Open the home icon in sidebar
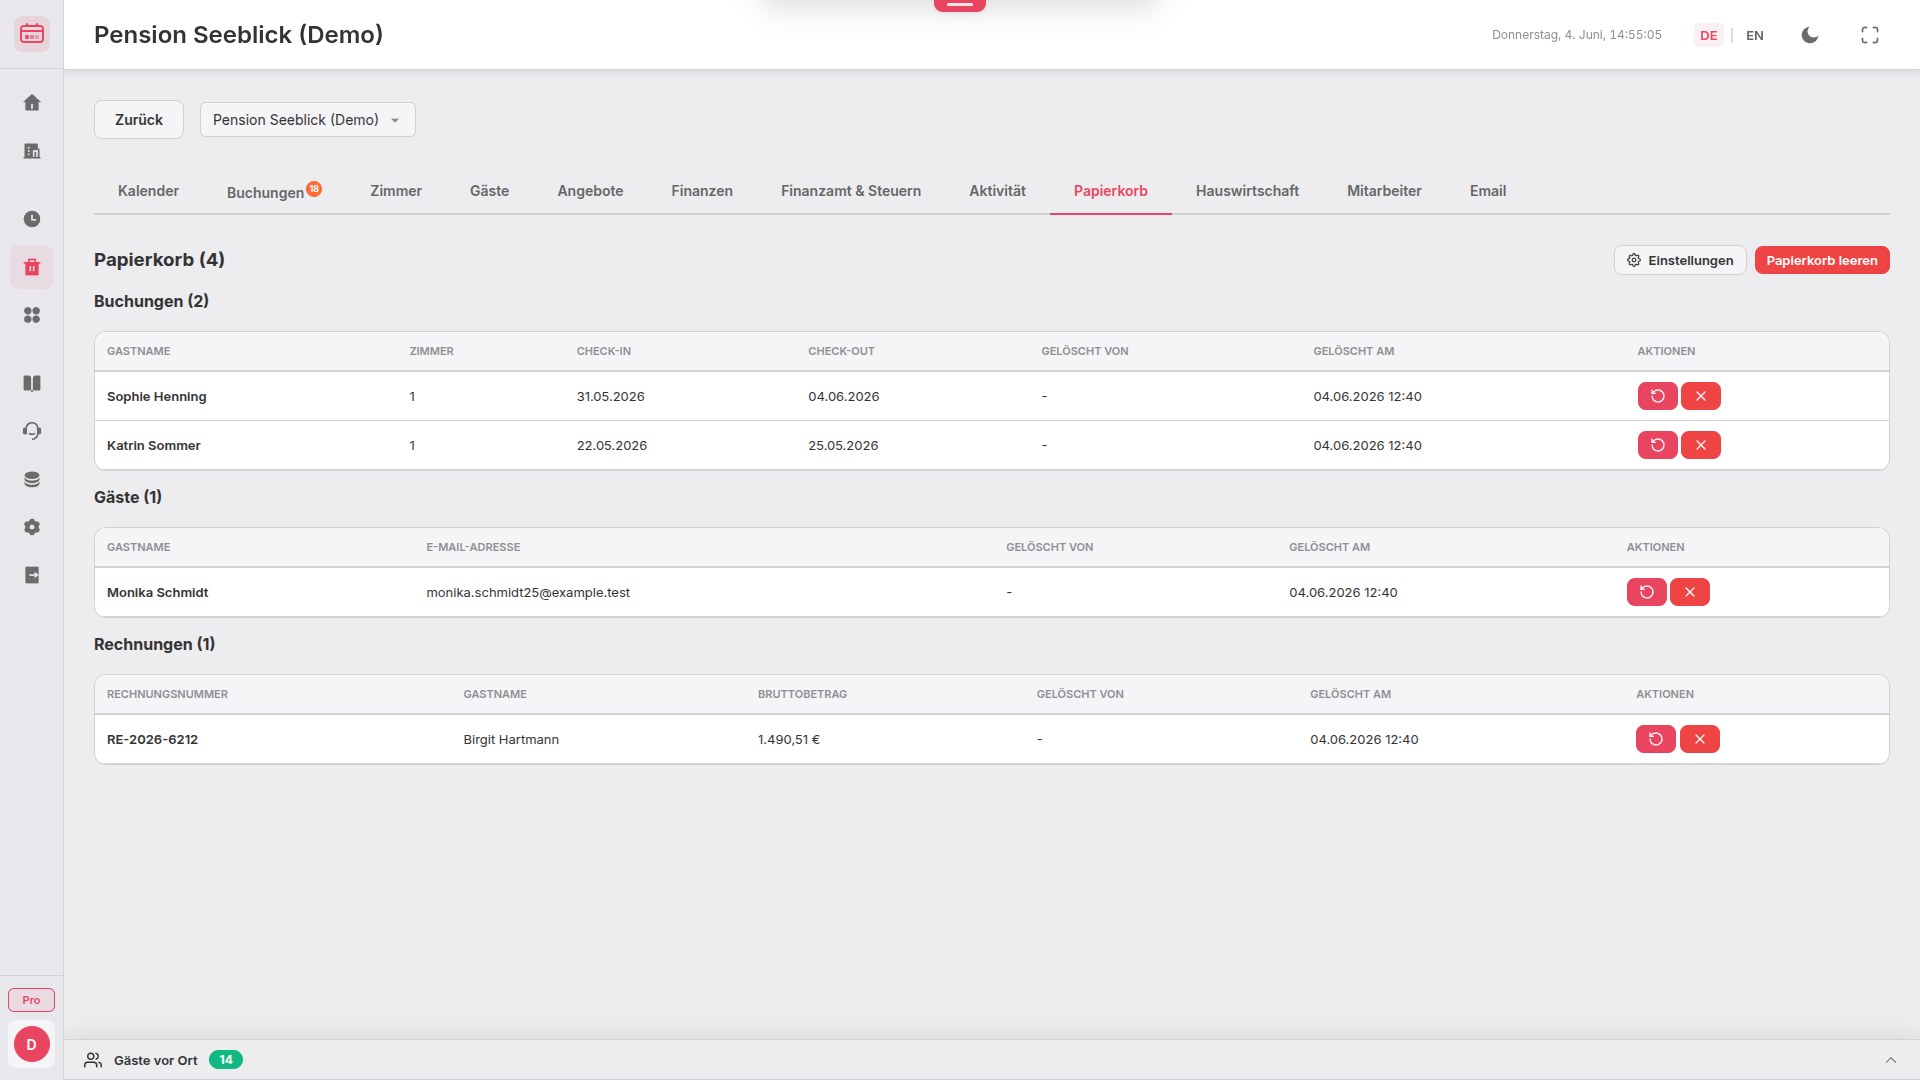1920x1080 pixels. pos(32,103)
